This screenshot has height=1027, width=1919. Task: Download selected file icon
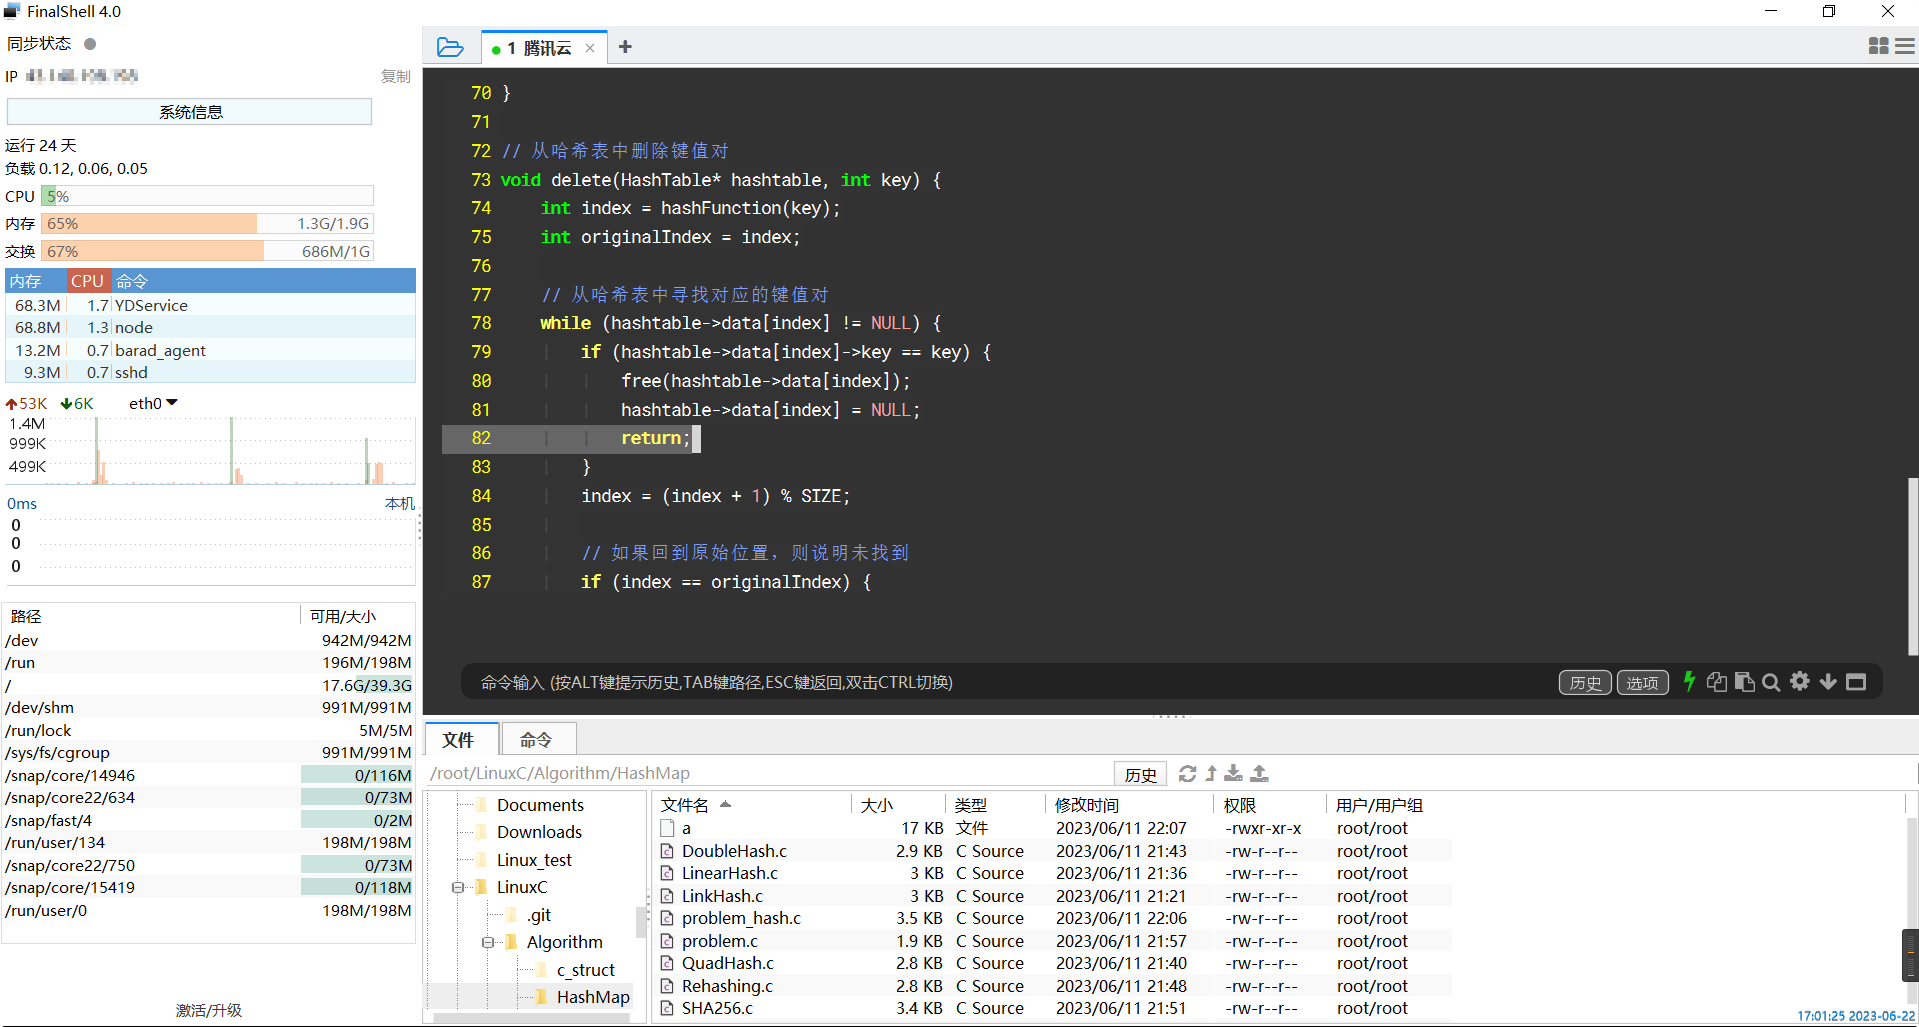pyautogui.click(x=1234, y=773)
